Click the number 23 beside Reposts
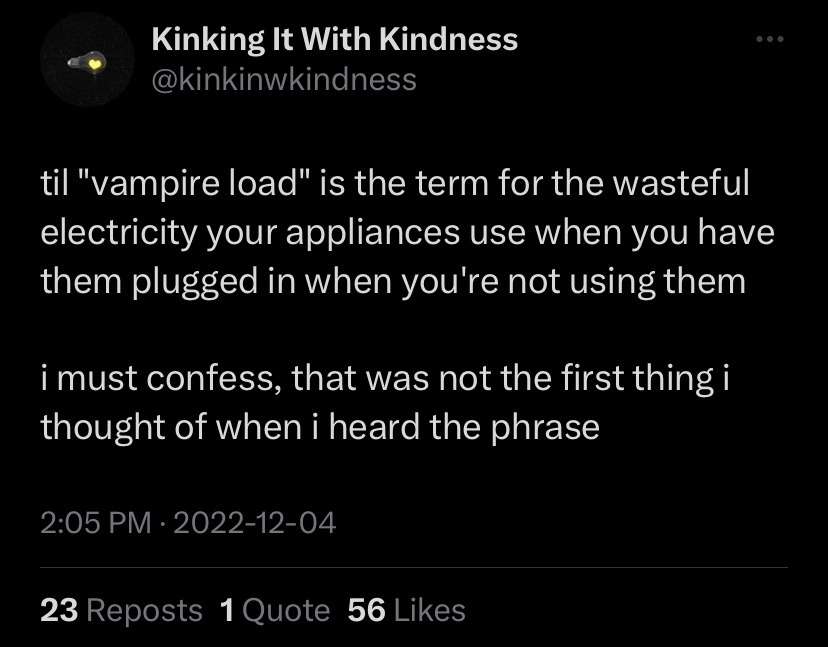The width and height of the screenshot is (828, 647). pyautogui.click(x=59, y=609)
